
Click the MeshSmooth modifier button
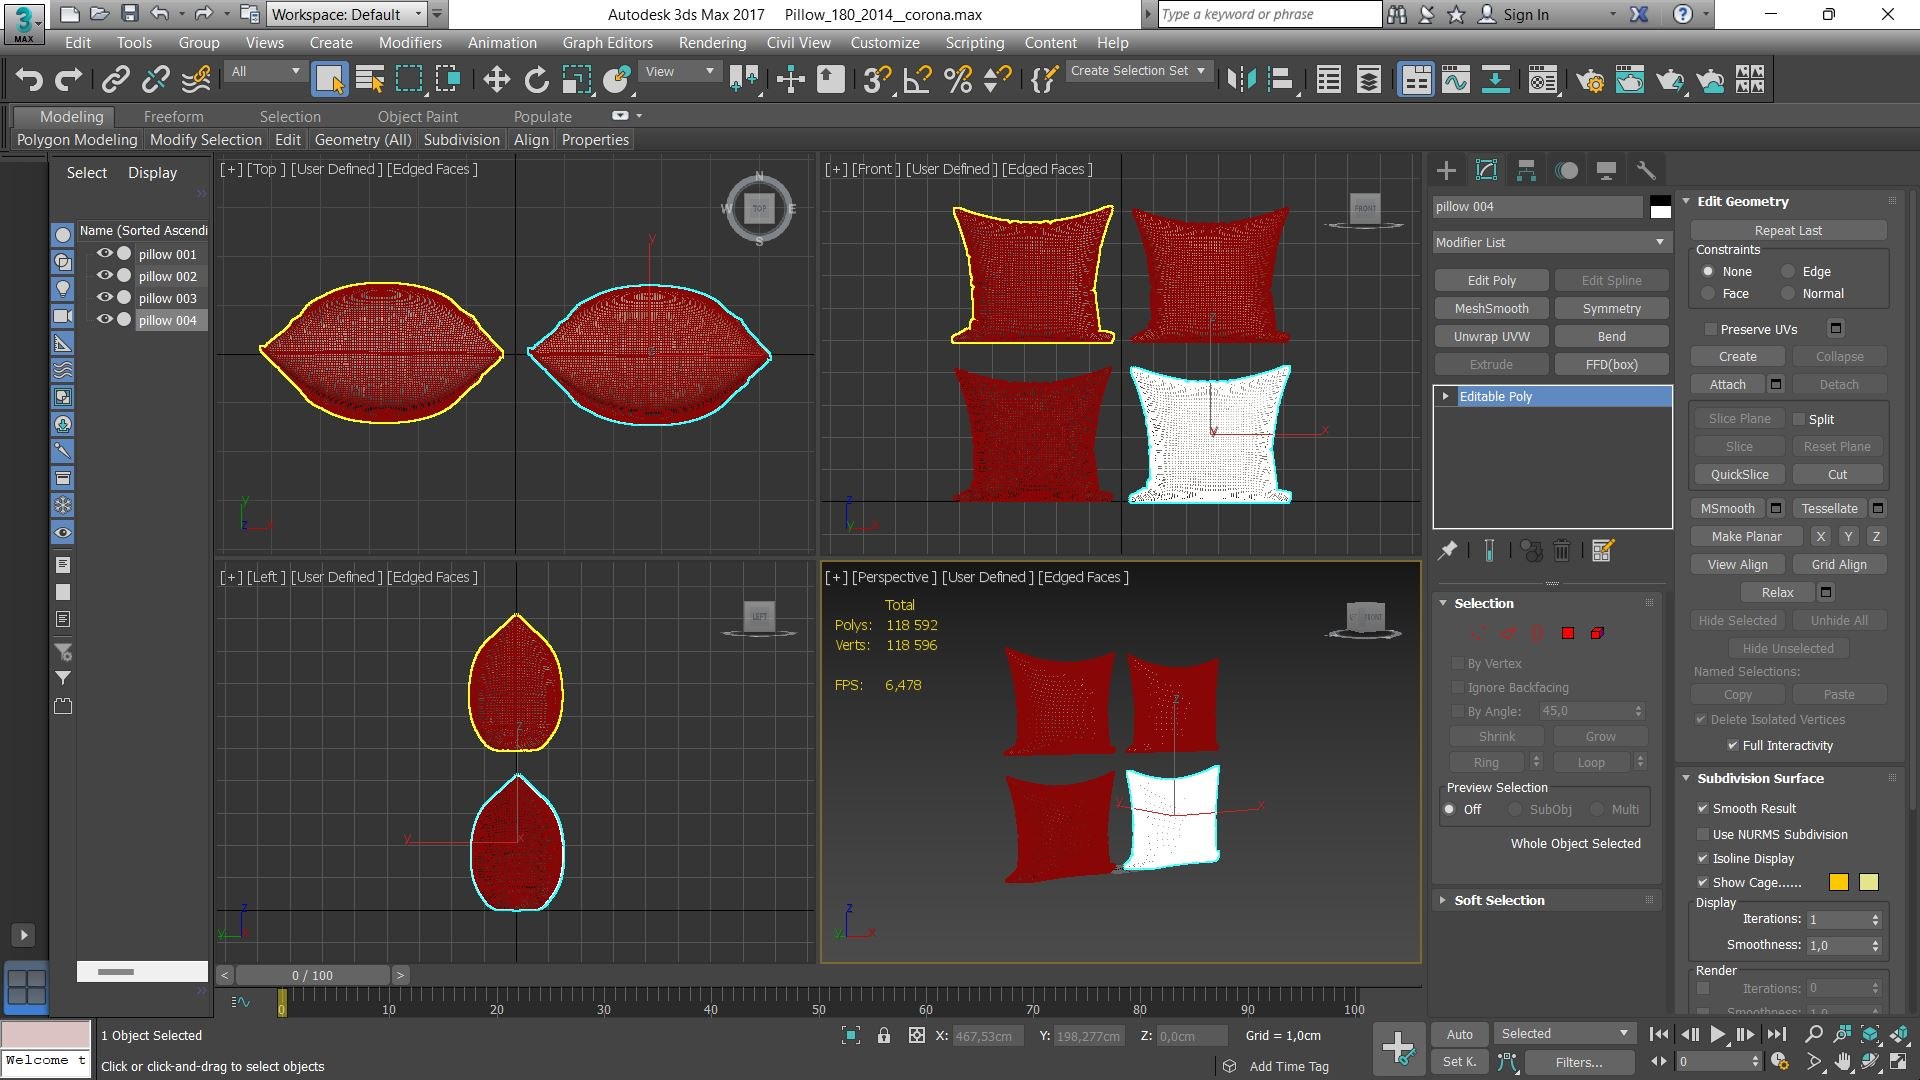[x=1491, y=308]
